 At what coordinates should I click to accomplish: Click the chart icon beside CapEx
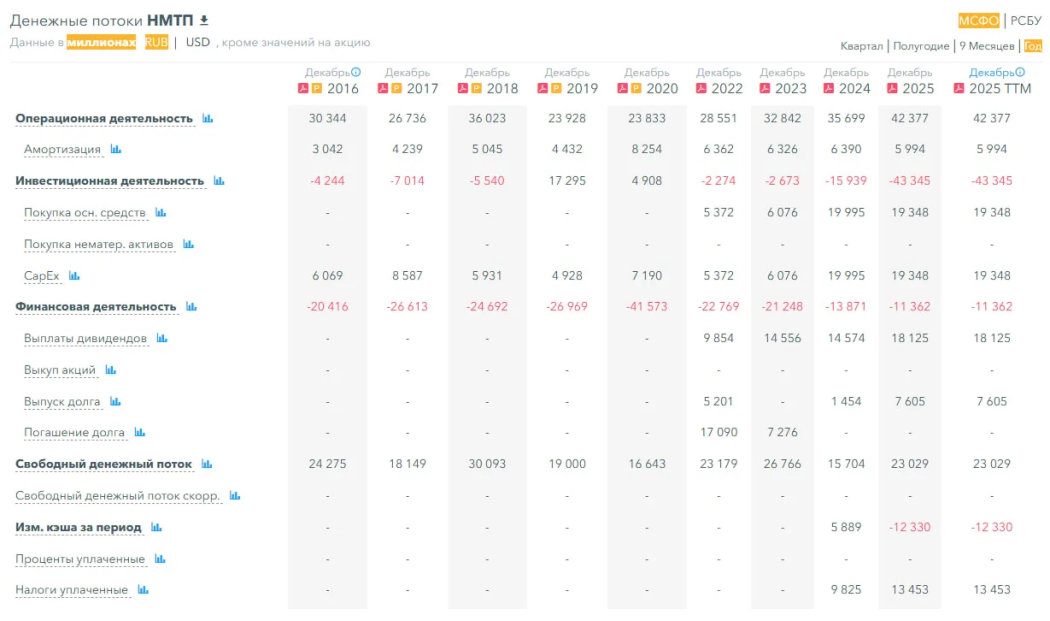point(74,276)
